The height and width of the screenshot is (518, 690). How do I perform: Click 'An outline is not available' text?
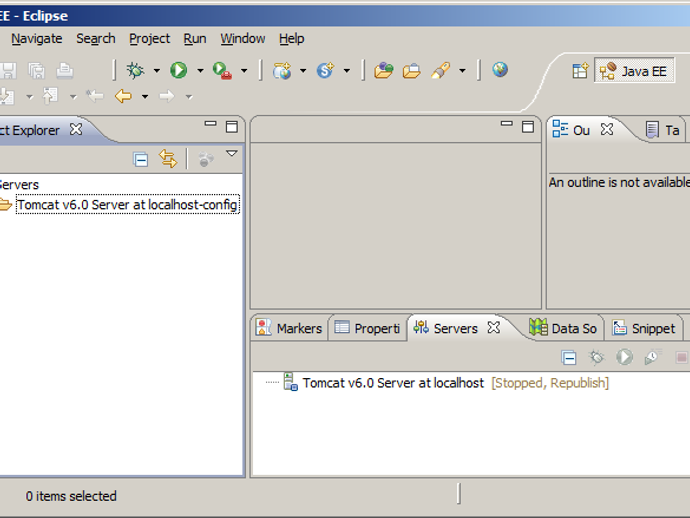point(619,182)
